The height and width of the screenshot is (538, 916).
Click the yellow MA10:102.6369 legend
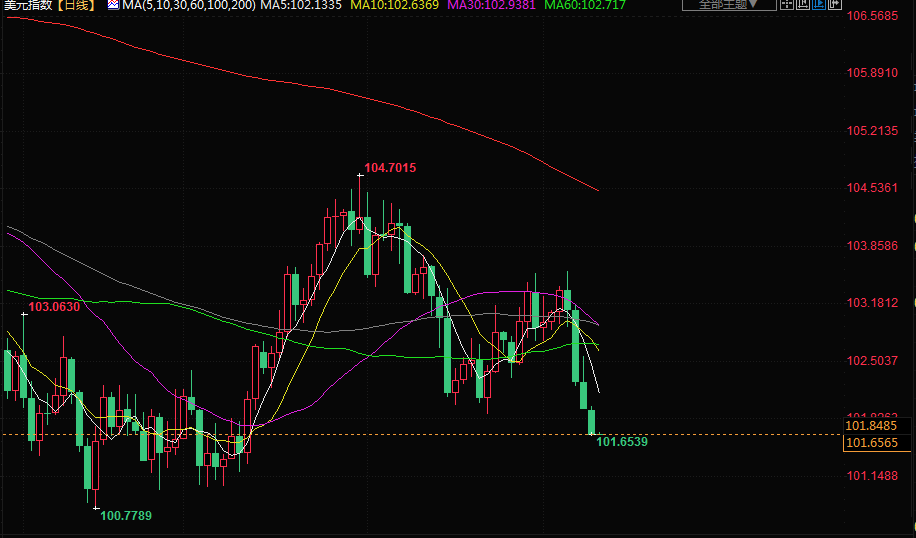coord(393,5)
